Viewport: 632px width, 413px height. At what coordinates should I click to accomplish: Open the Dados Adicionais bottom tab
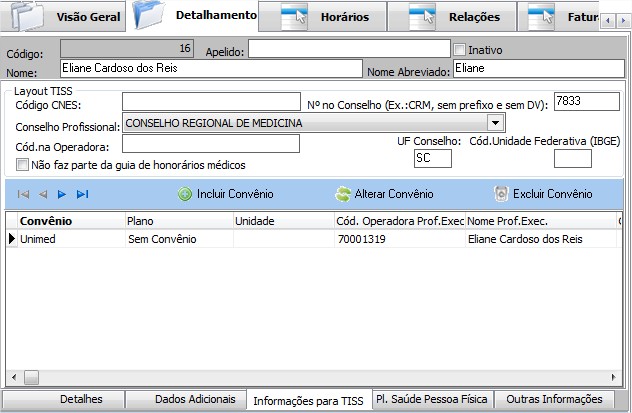(x=195, y=399)
